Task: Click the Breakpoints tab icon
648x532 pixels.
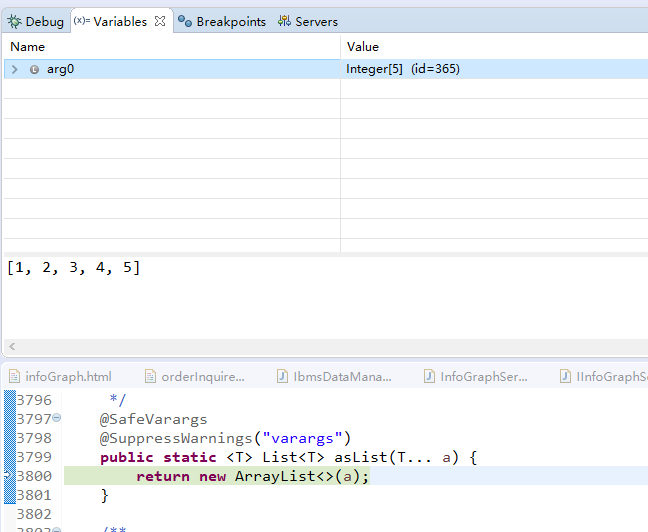Action: (x=185, y=21)
